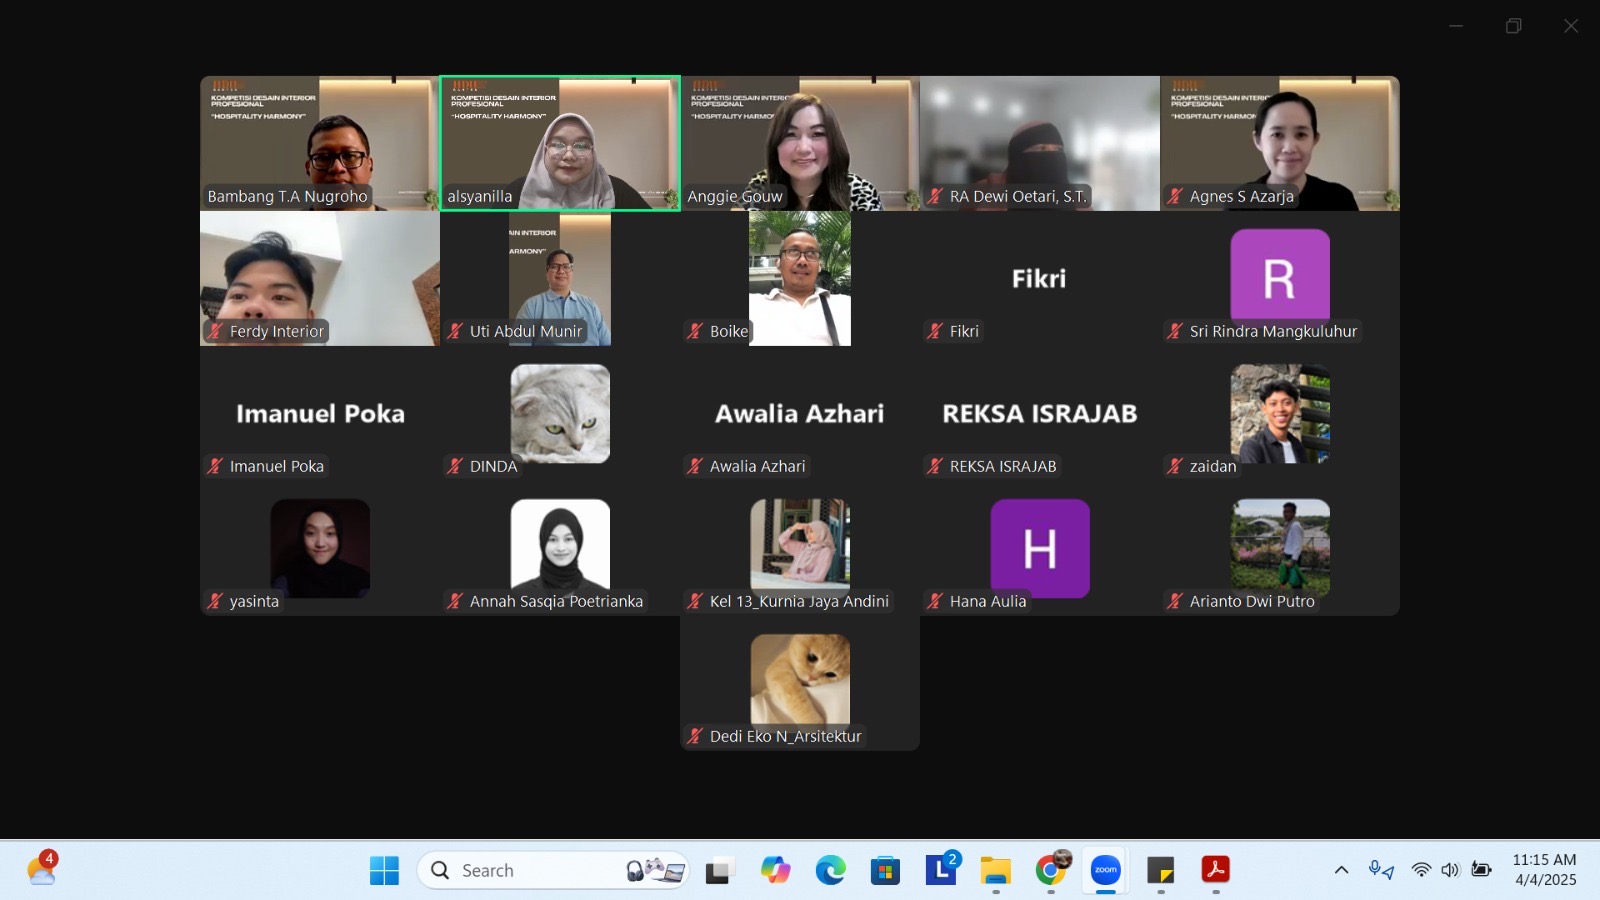Screen dimensions: 1600x900
Task: Expand the system tray hidden icons chevron
Action: click(x=1341, y=870)
